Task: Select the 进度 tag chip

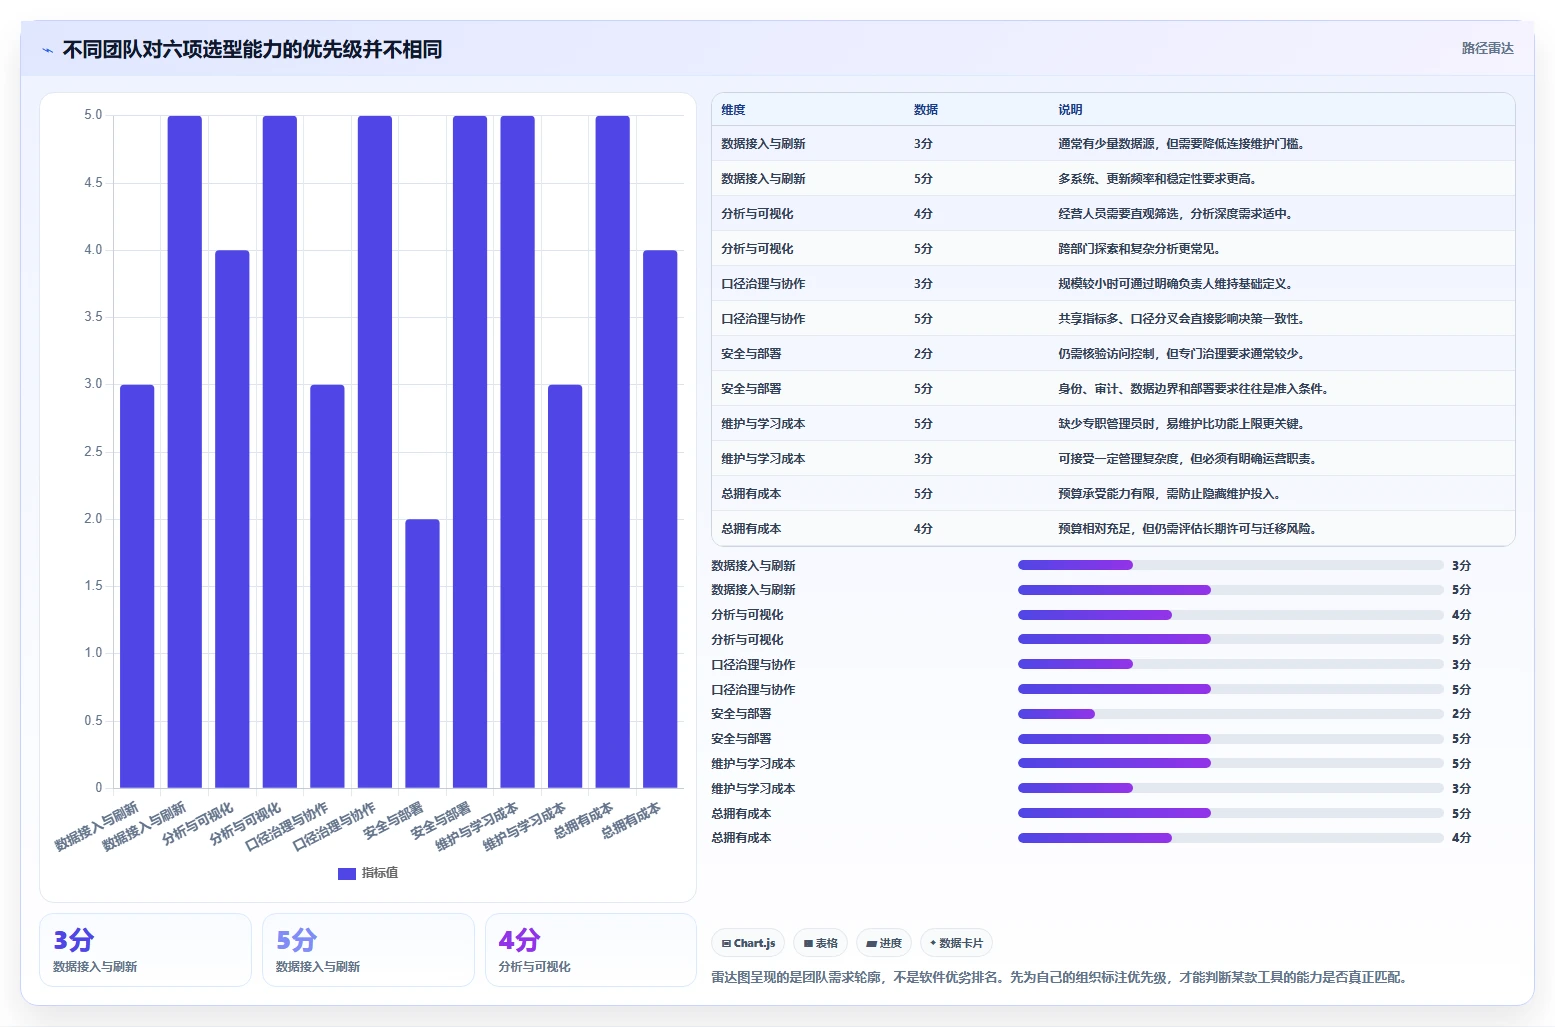Action: 884,943
